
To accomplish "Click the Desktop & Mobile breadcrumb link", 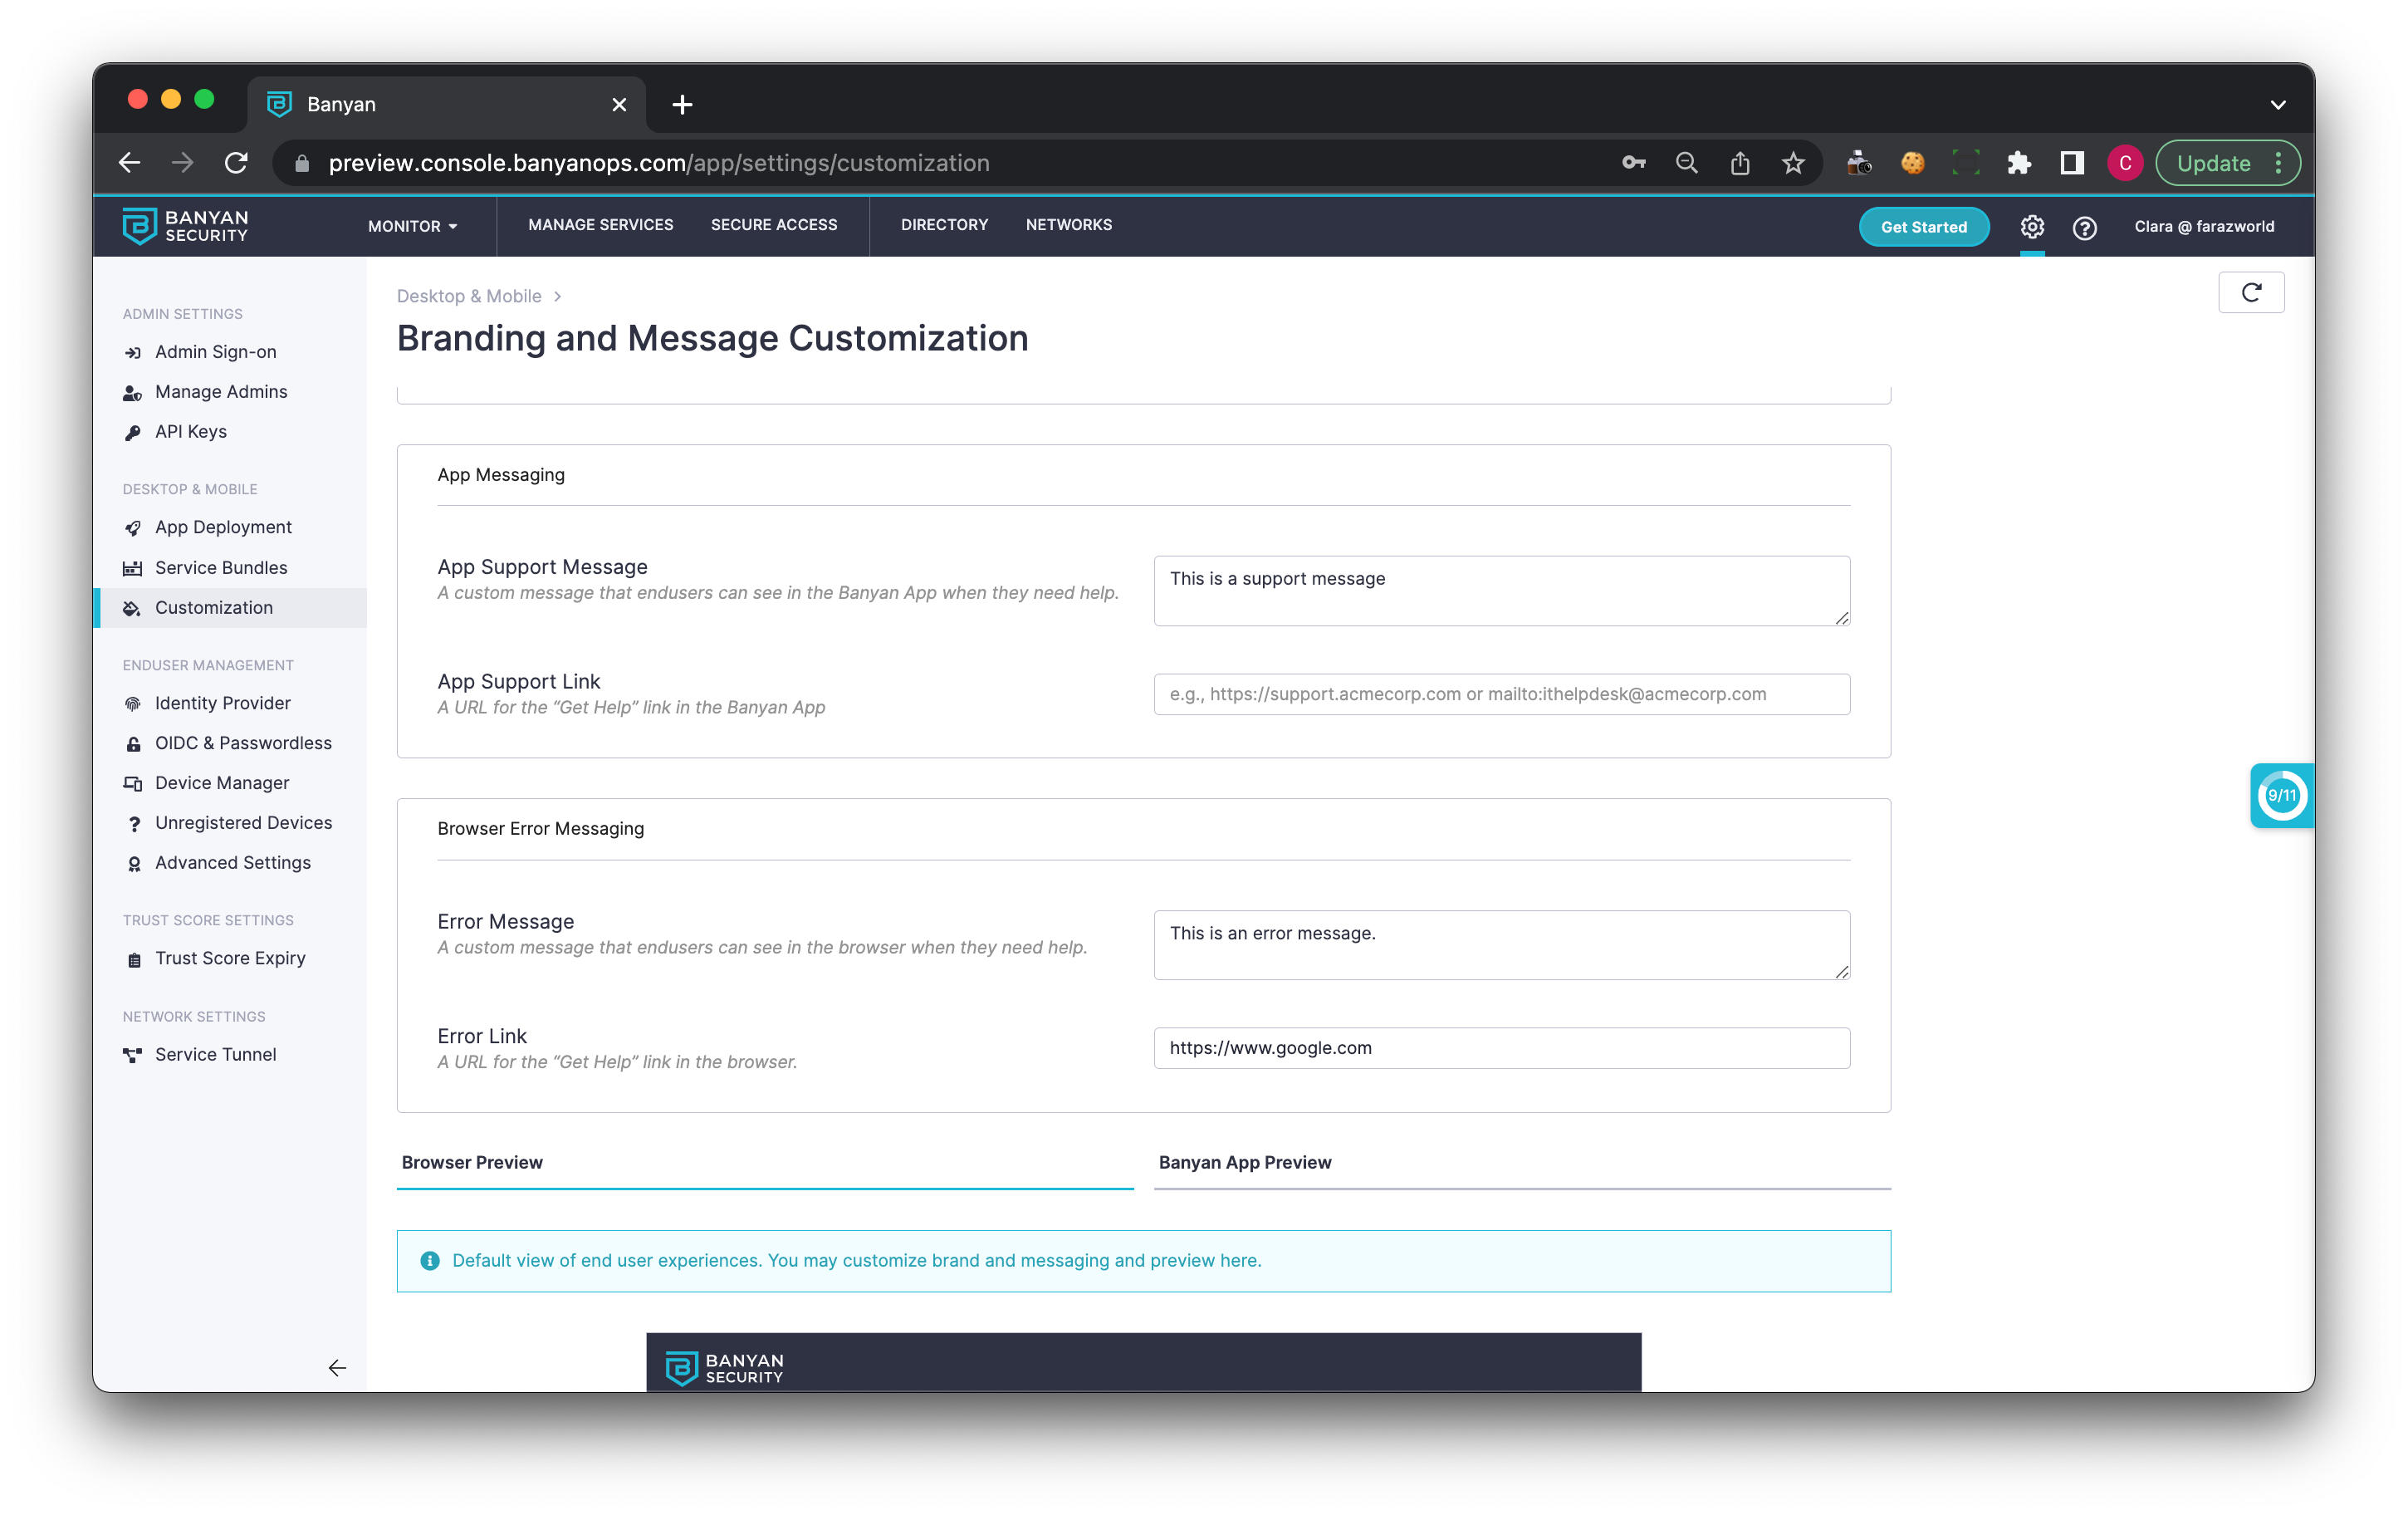I will 469,296.
